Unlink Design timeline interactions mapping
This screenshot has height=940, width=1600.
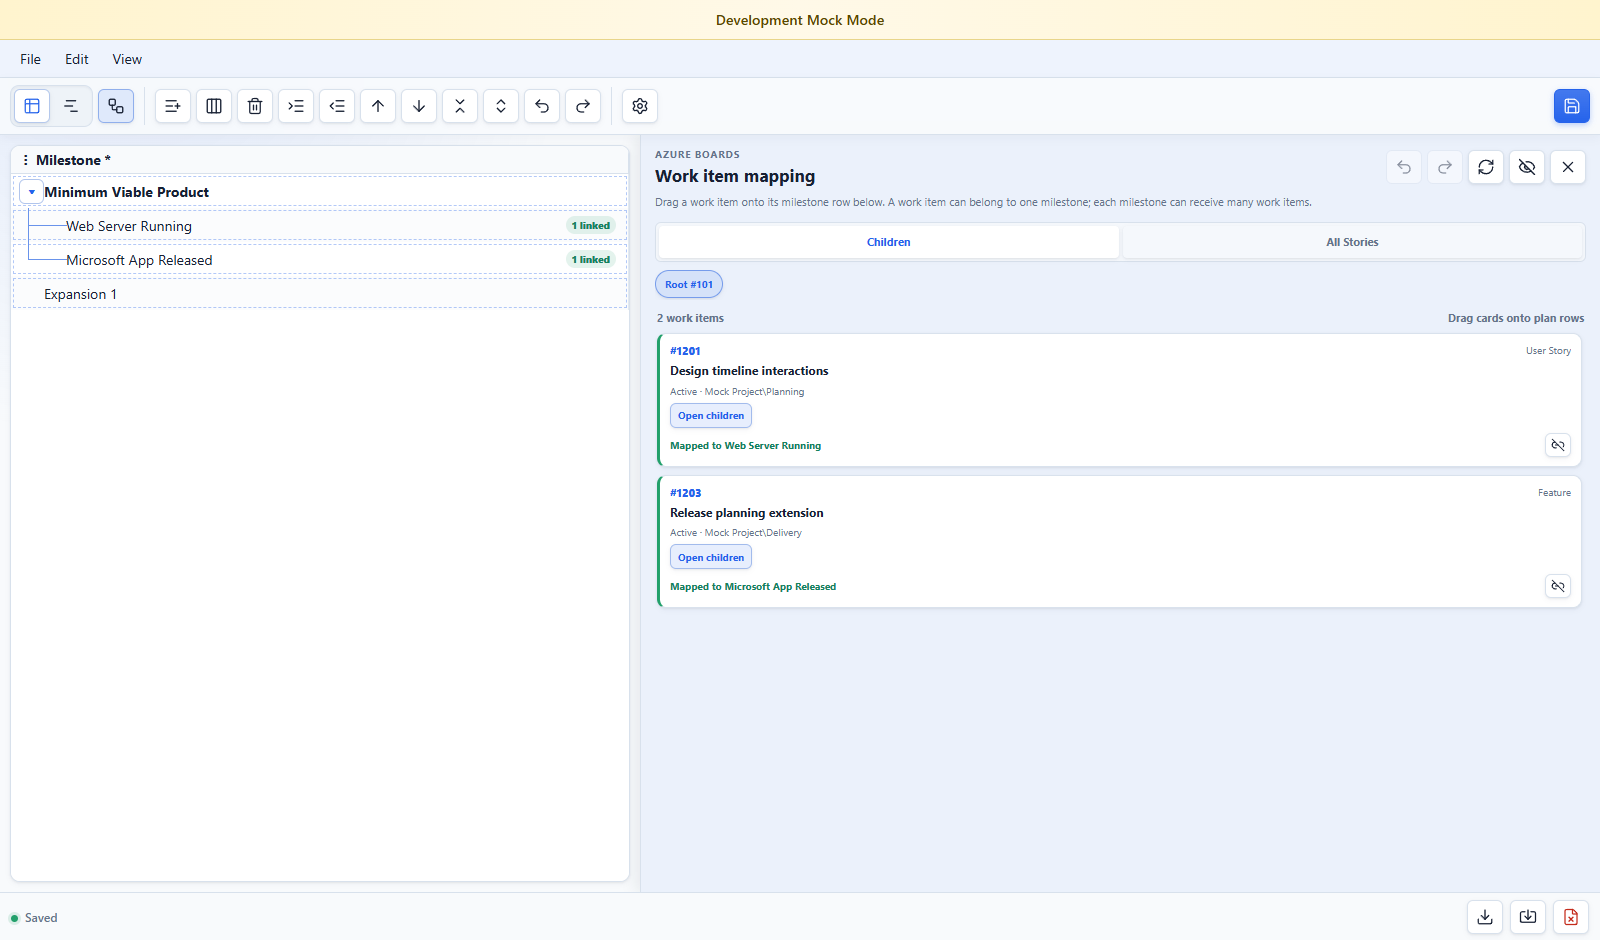(x=1558, y=445)
